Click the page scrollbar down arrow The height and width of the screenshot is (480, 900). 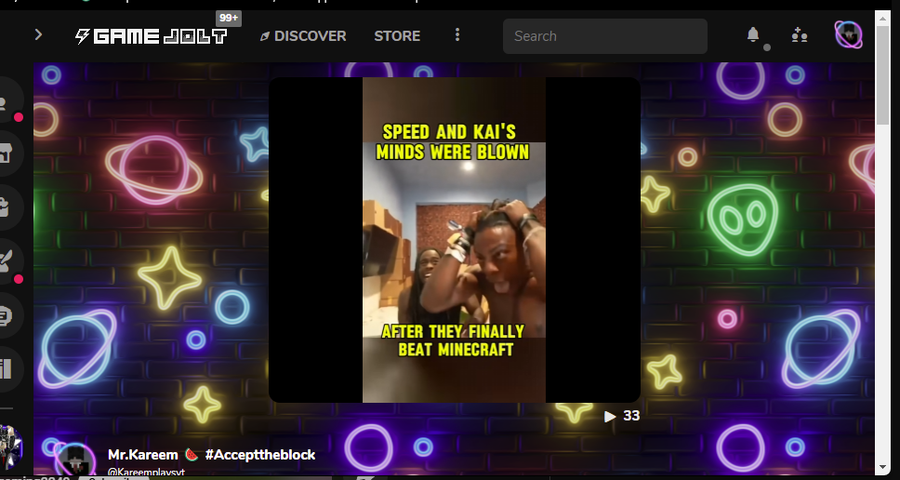click(x=883, y=467)
